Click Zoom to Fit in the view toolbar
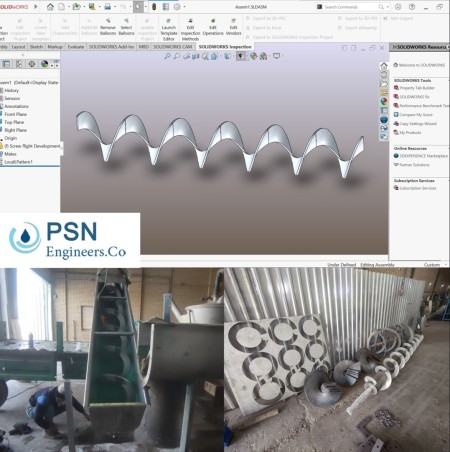 point(167,56)
